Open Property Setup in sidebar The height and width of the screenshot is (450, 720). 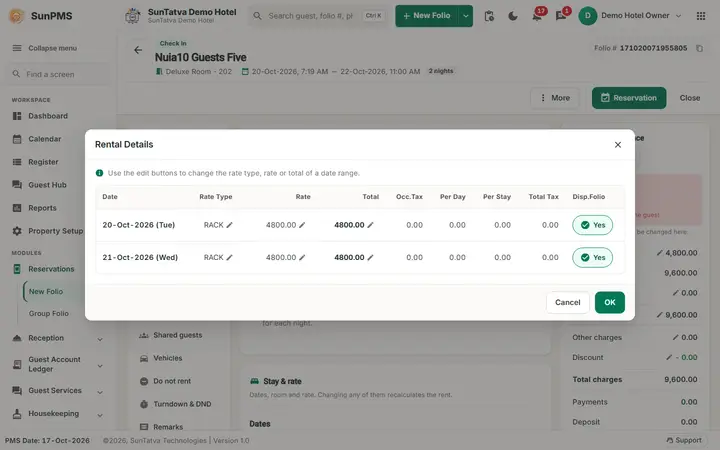(x=48, y=231)
